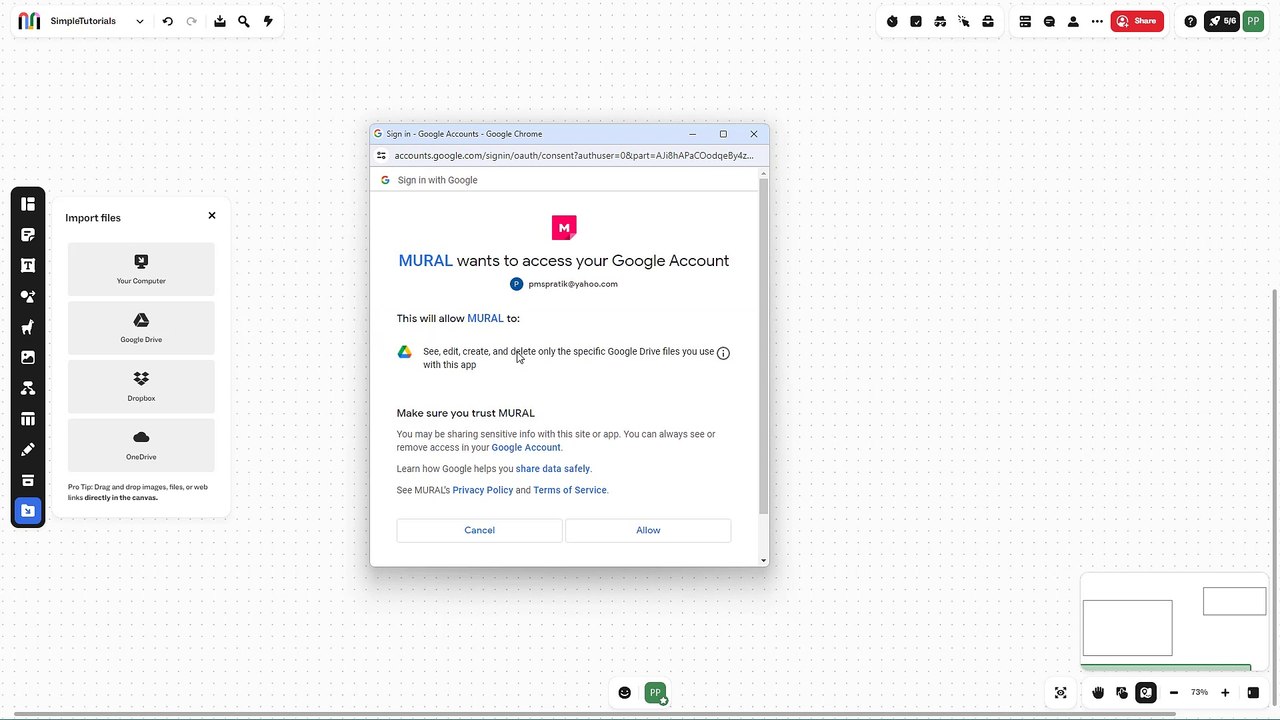Open the diagram frameworks tool
Image resolution: width=1280 pixels, height=720 pixels.
click(28, 388)
